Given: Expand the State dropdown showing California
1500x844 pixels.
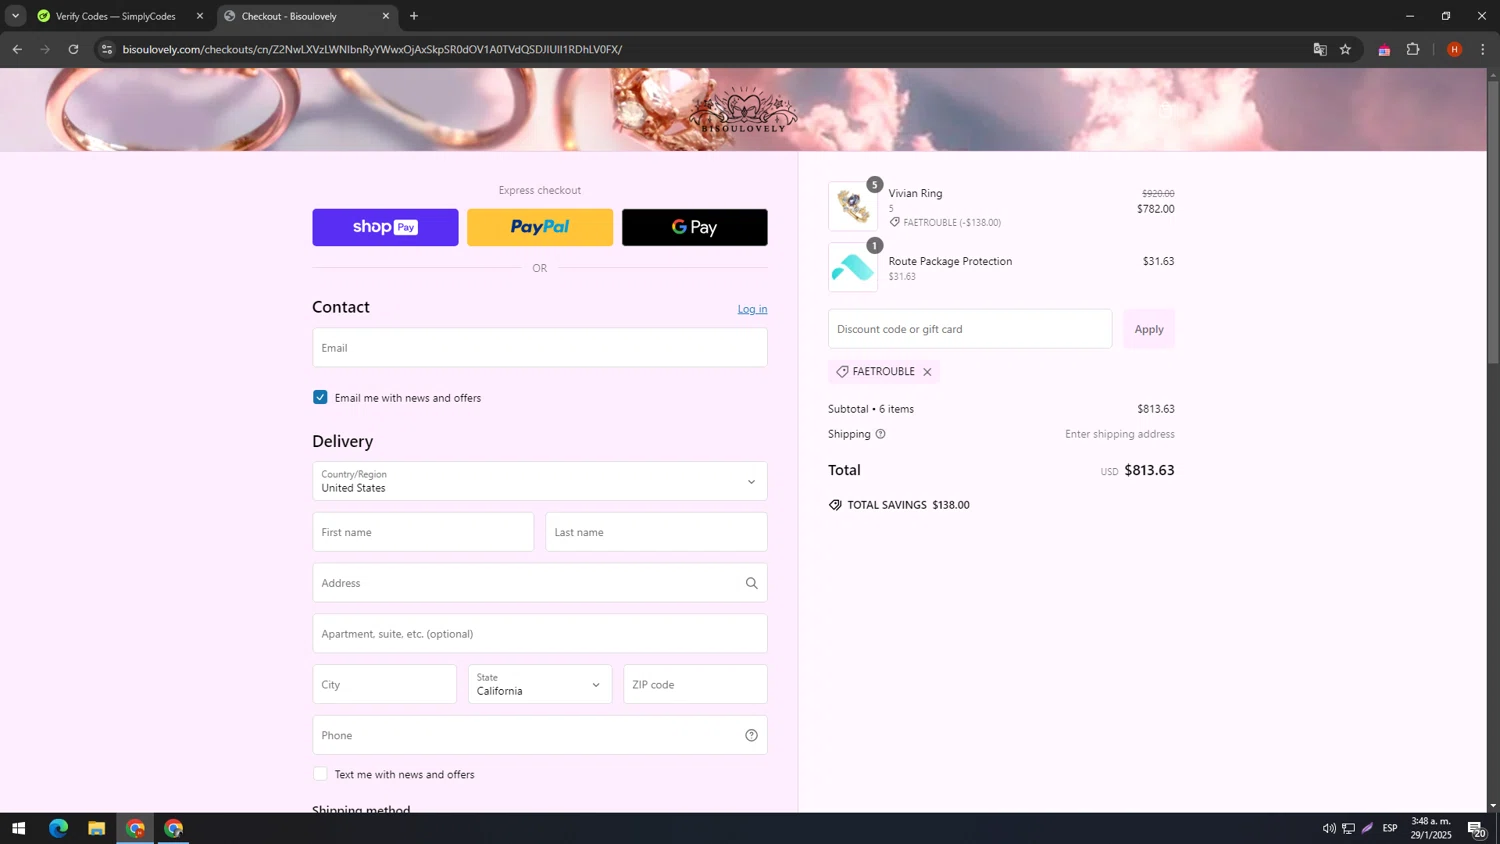Looking at the screenshot, I should [540, 685].
